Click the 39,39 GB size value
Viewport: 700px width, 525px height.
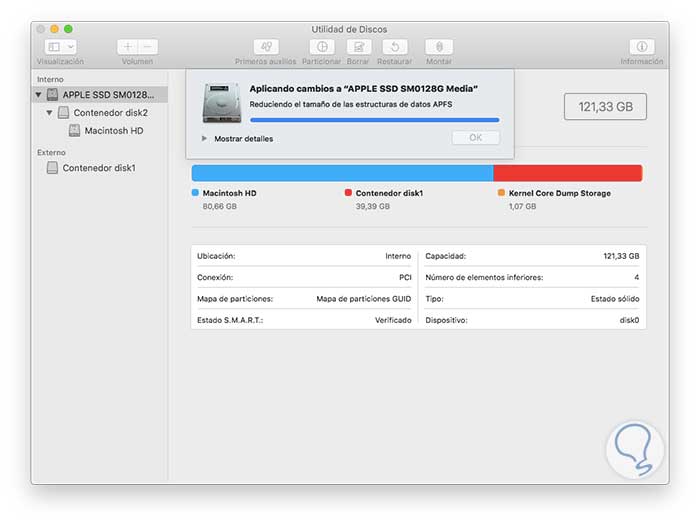coord(373,206)
